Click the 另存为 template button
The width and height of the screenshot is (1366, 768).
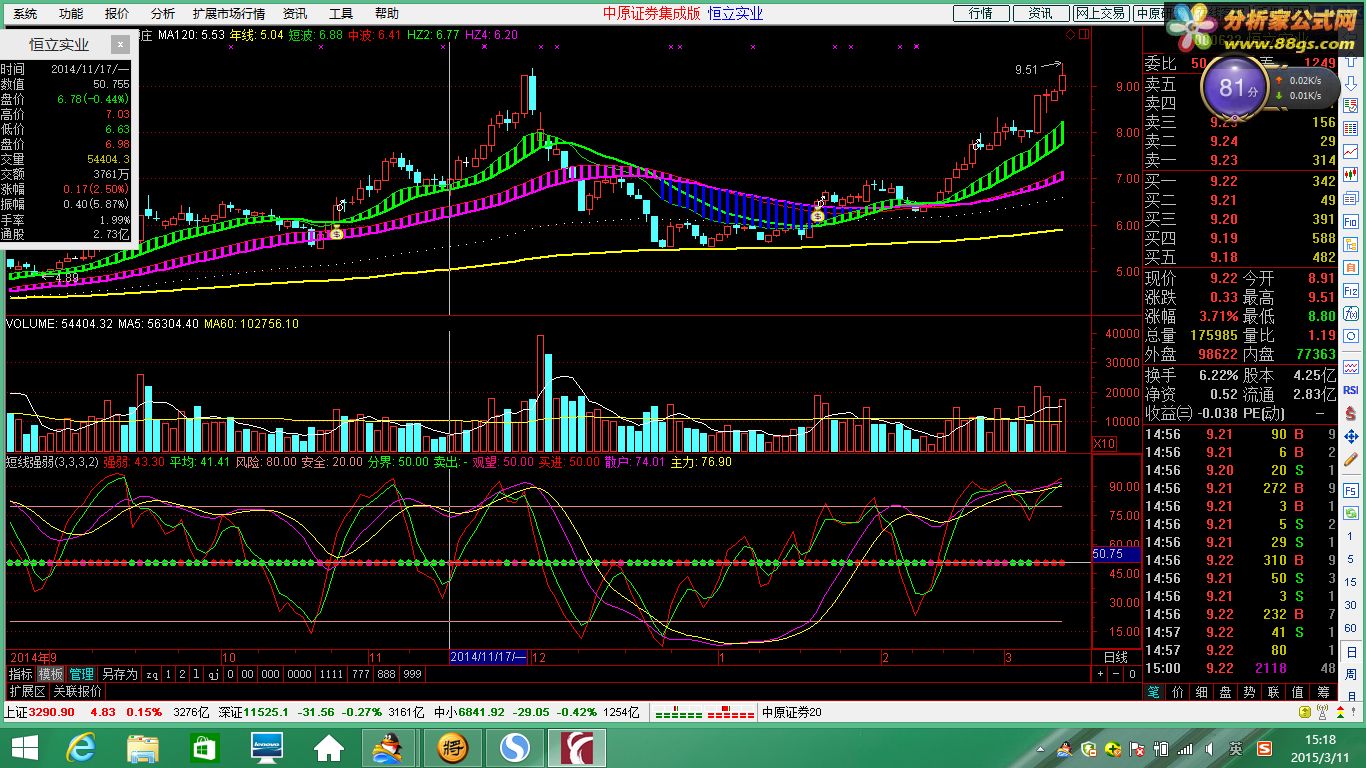pyautogui.click(x=120, y=674)
